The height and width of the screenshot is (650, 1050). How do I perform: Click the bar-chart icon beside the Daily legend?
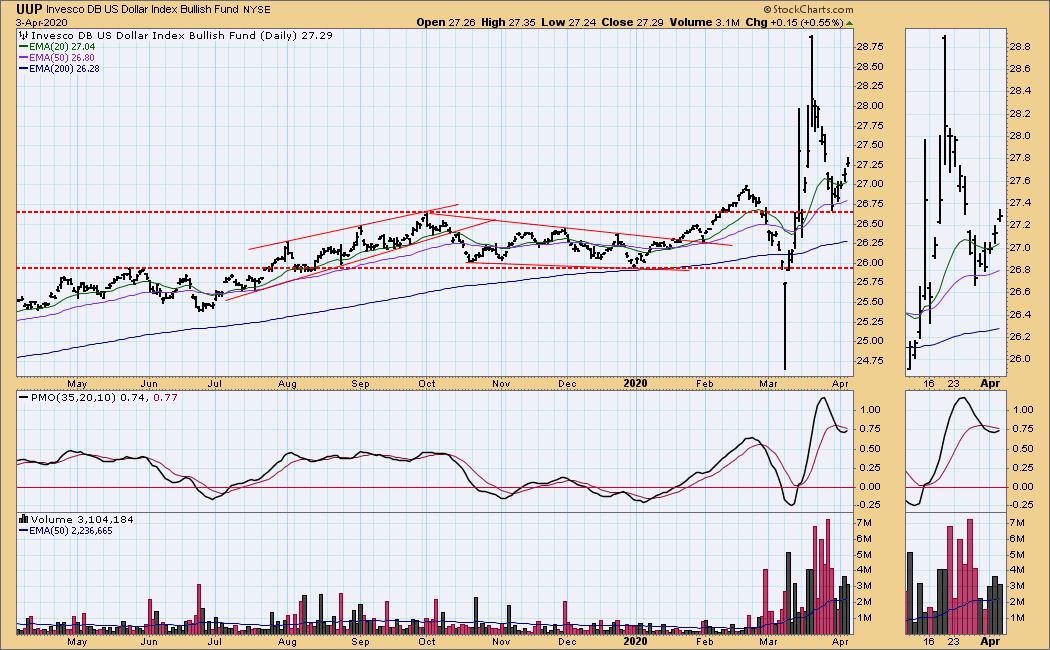(23, 35)
